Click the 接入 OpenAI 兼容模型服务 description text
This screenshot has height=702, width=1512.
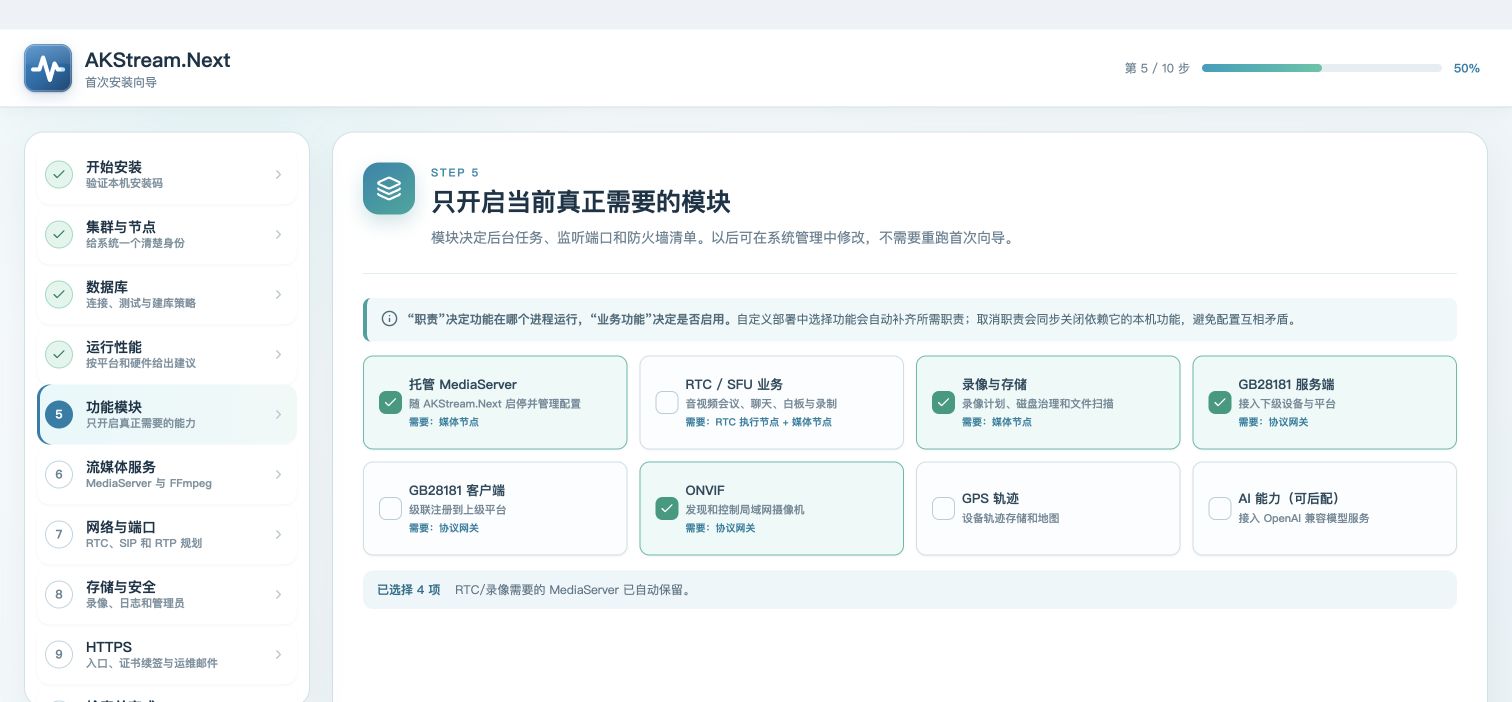[x=1303, y=518]
